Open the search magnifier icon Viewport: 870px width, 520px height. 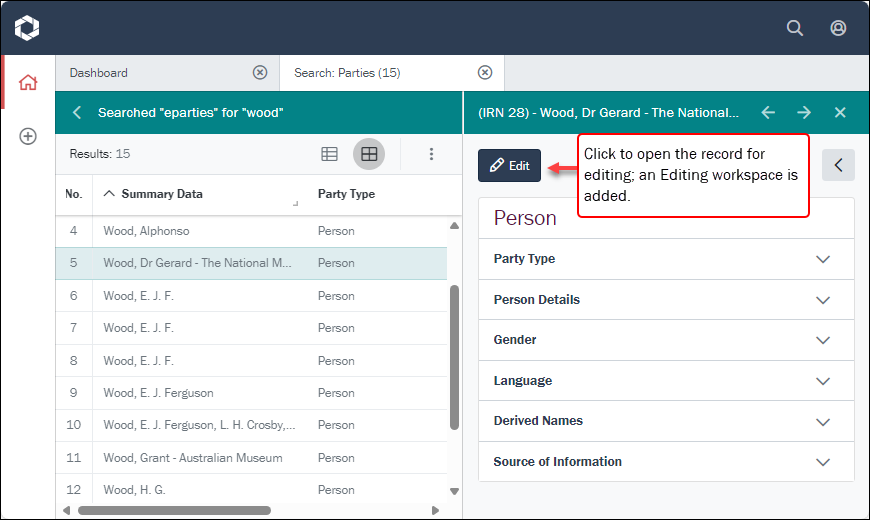point(795,28)
